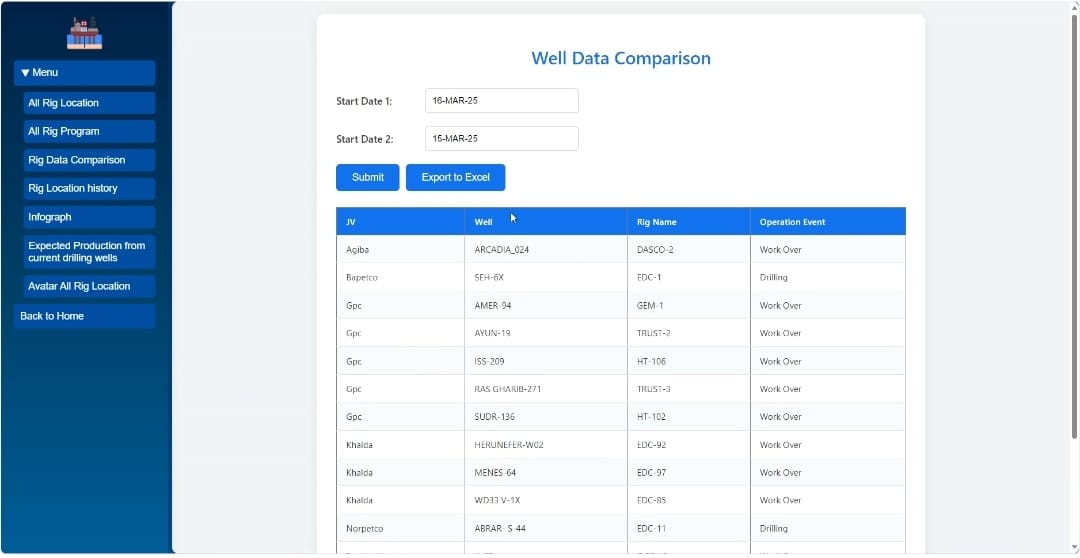
Task: Select the Norpetco JV cell
Action: (400, 528)
